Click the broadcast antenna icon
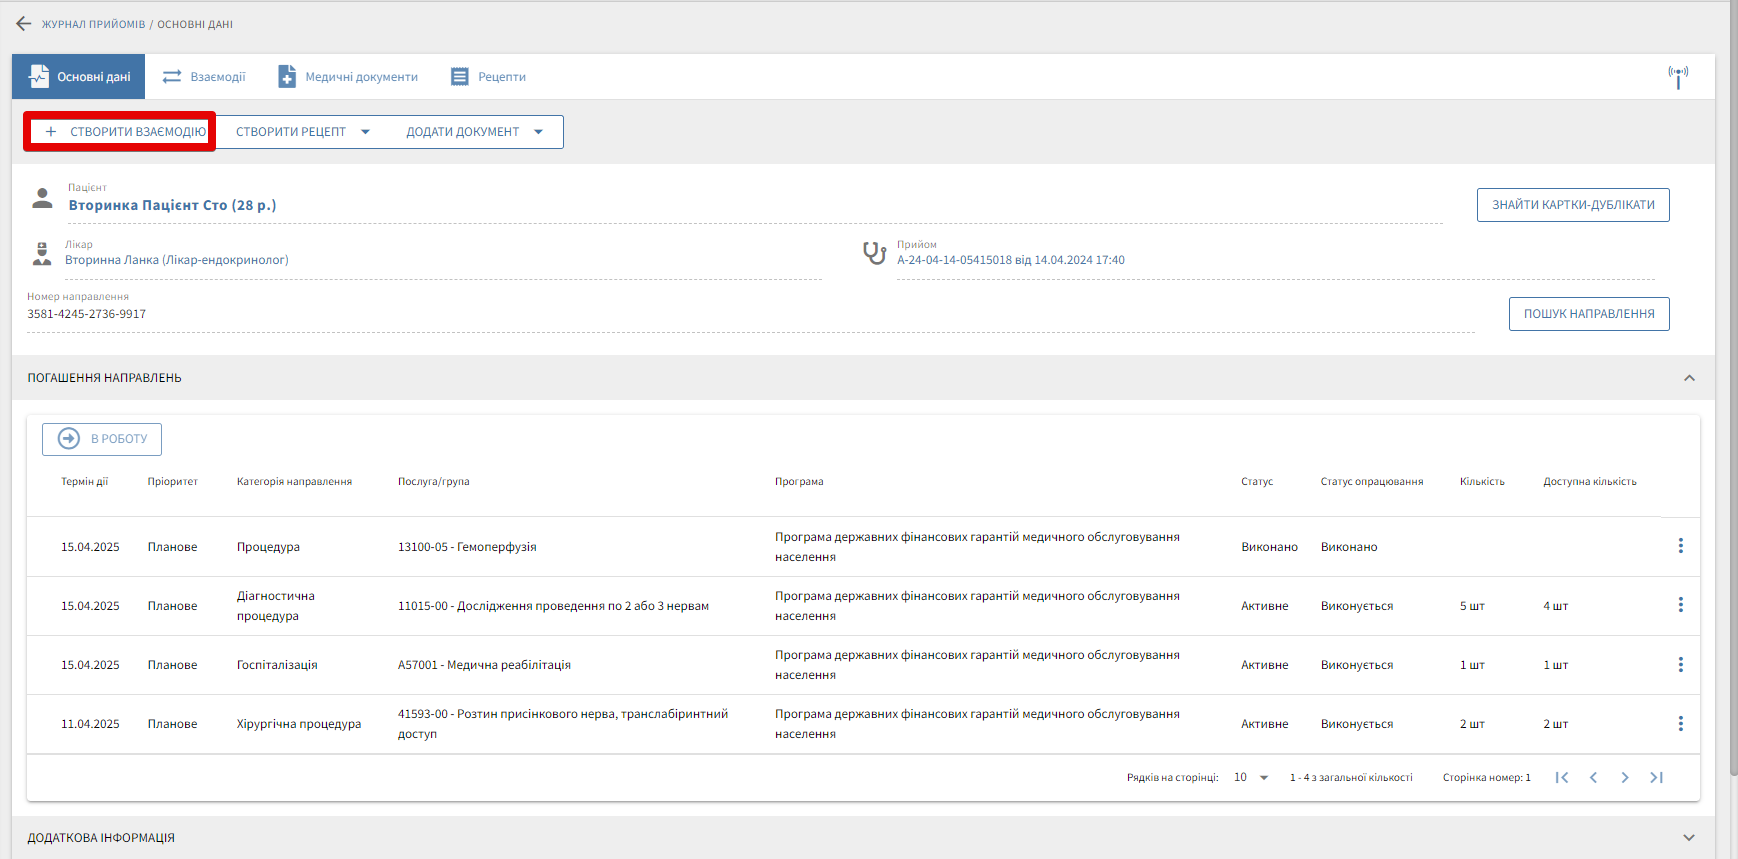This screenshot has height=859, width=1738. point(1677,76)
